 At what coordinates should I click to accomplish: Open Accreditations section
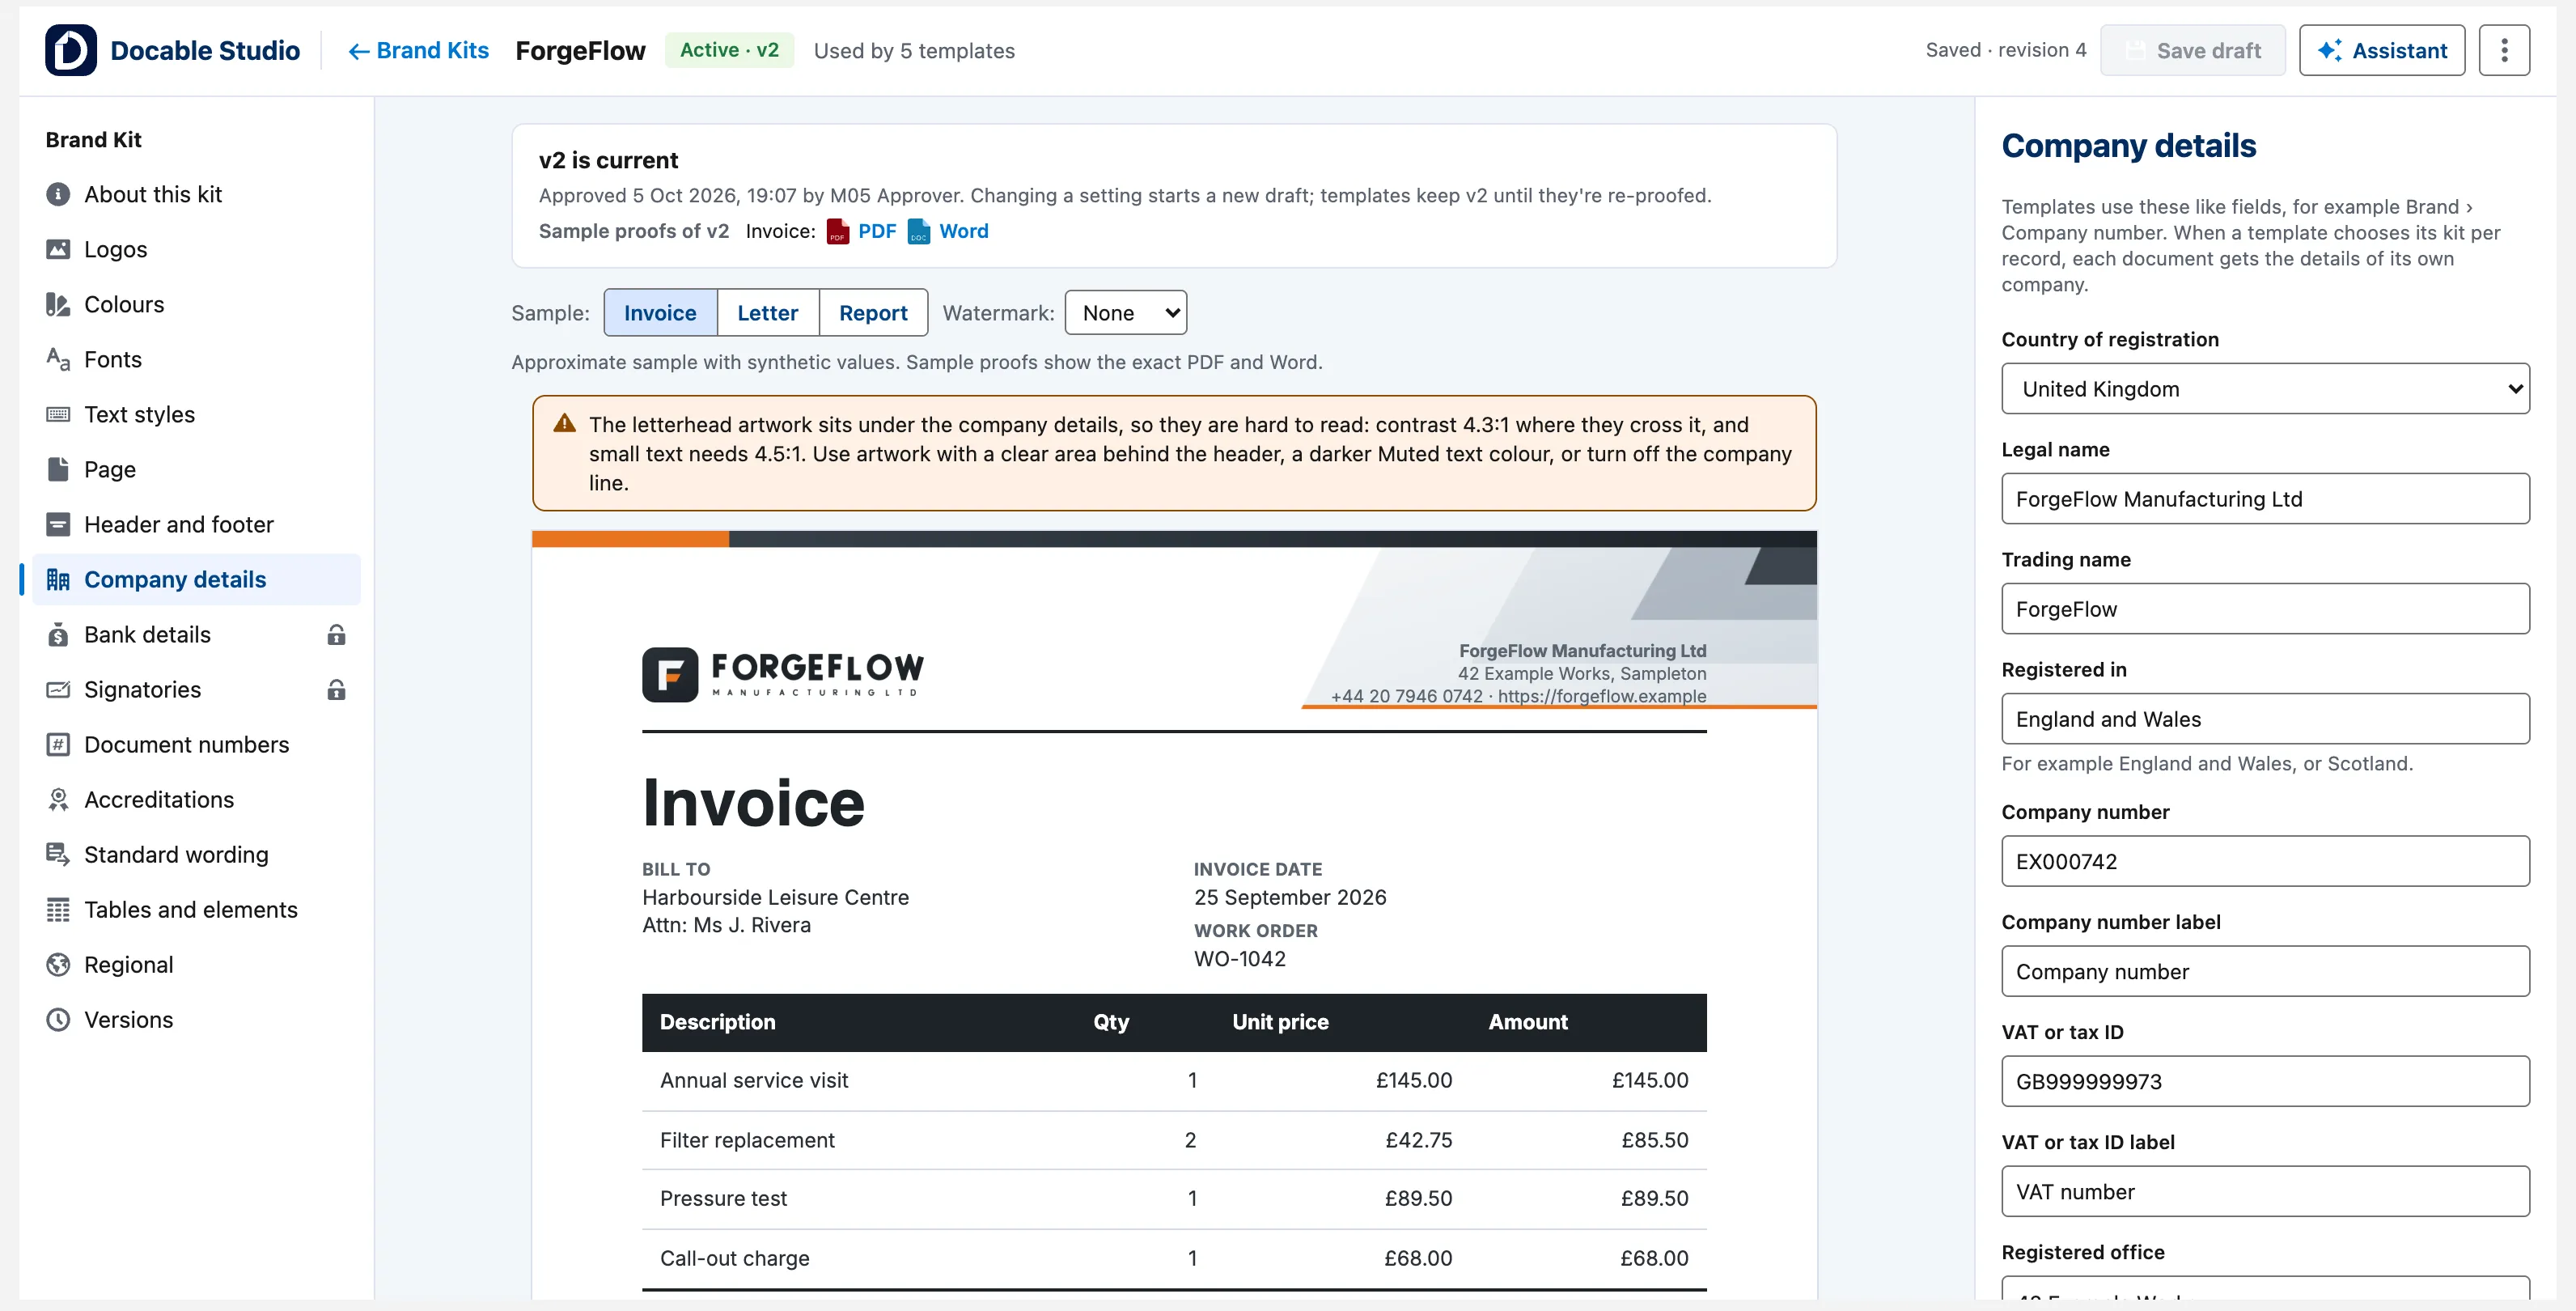196,799
